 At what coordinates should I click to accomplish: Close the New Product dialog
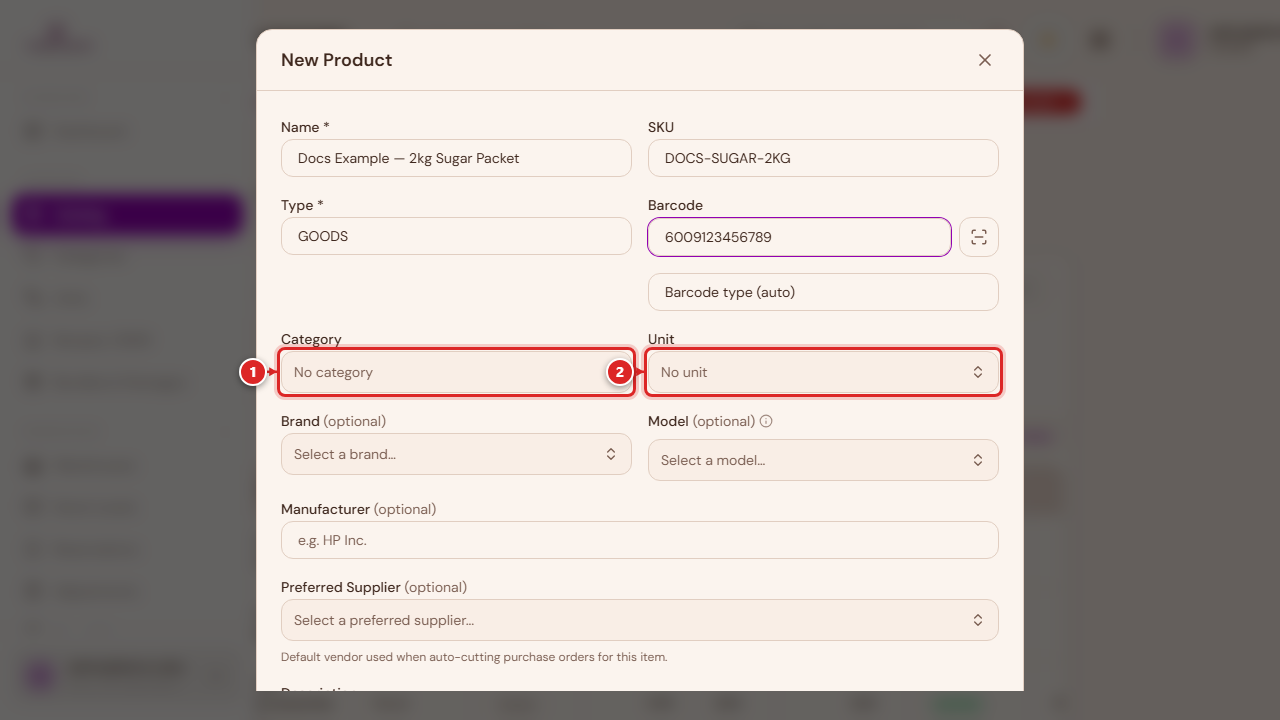pyautogui.click(x=985, y=60)
